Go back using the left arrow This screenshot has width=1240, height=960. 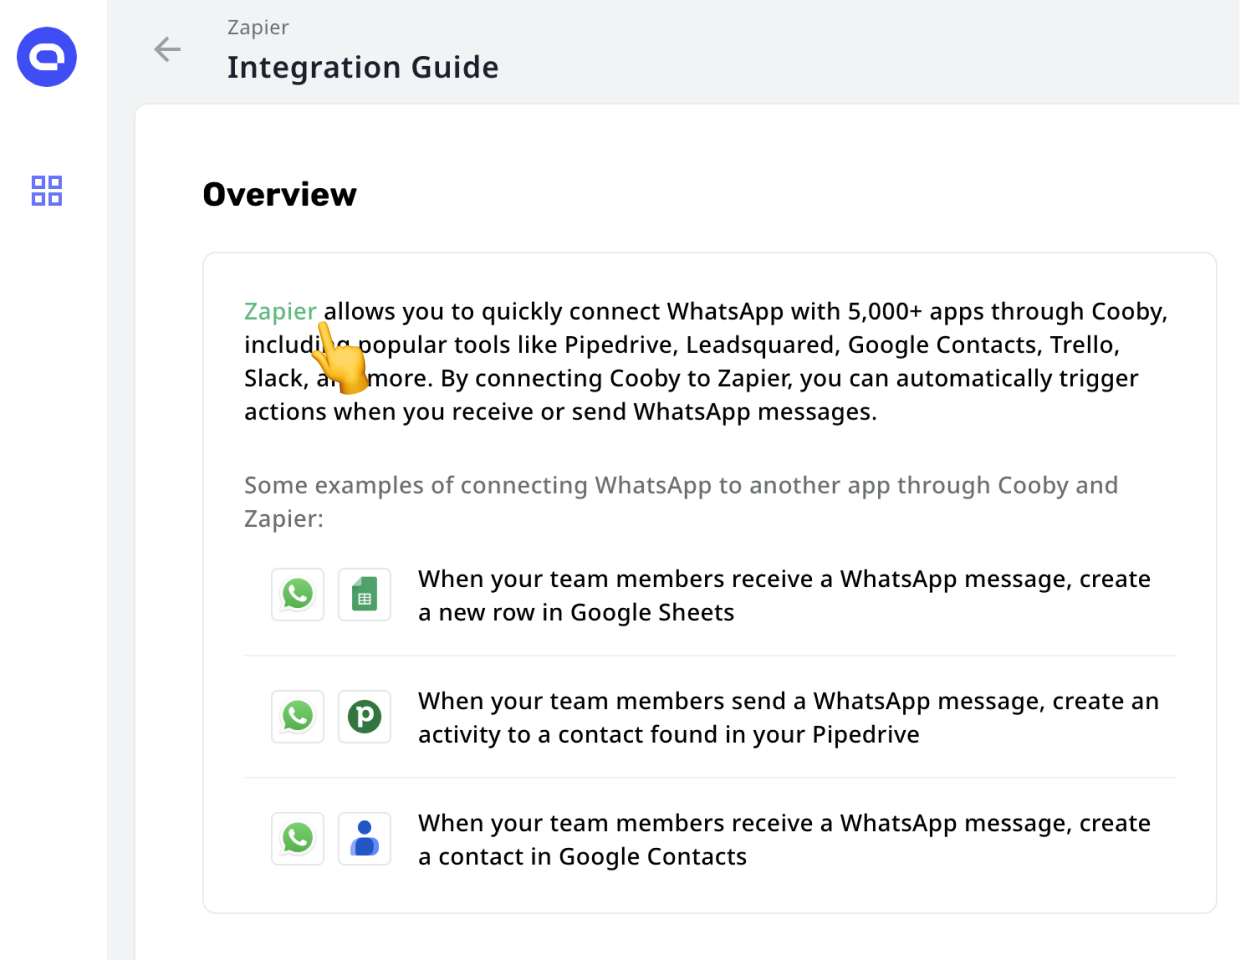tap(167, 49)
